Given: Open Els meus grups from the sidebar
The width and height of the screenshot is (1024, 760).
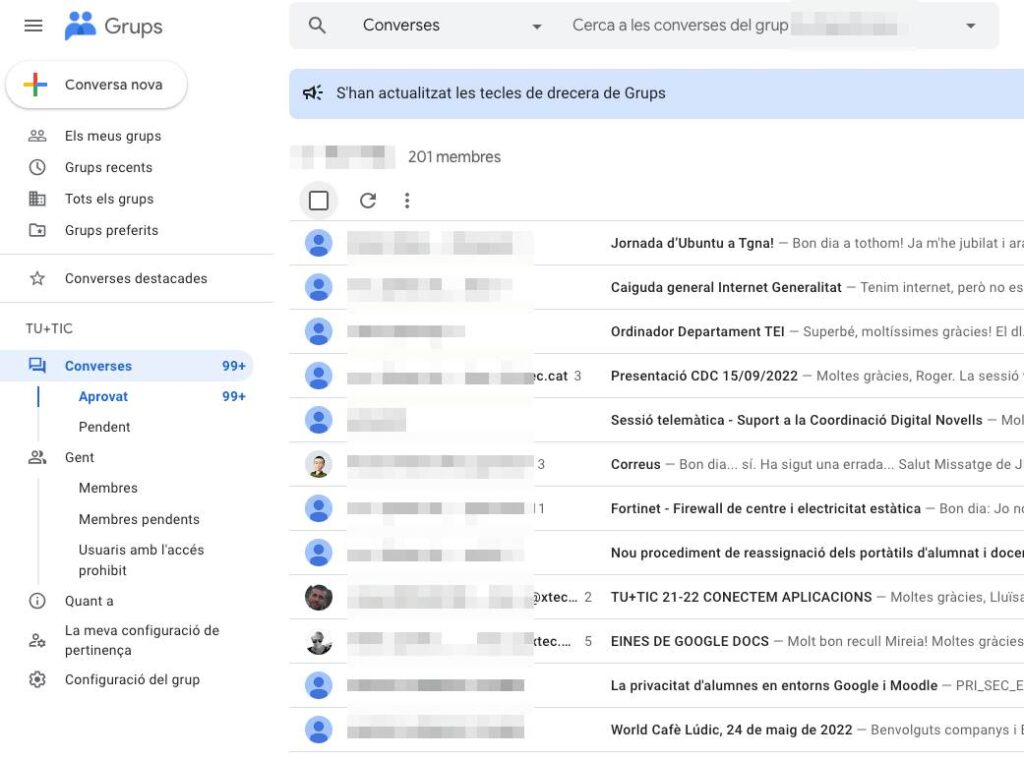Looking at the screenshot, I should (113, 135).
